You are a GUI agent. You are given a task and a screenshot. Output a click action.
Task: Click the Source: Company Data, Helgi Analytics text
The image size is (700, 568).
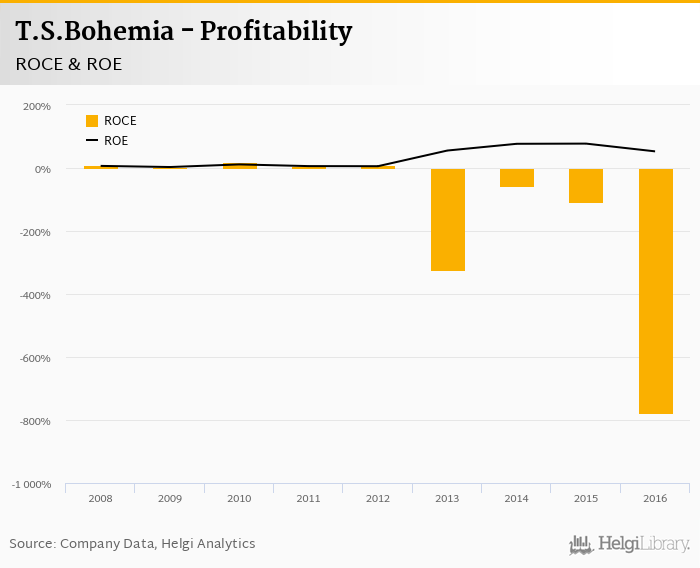point(132,544)
